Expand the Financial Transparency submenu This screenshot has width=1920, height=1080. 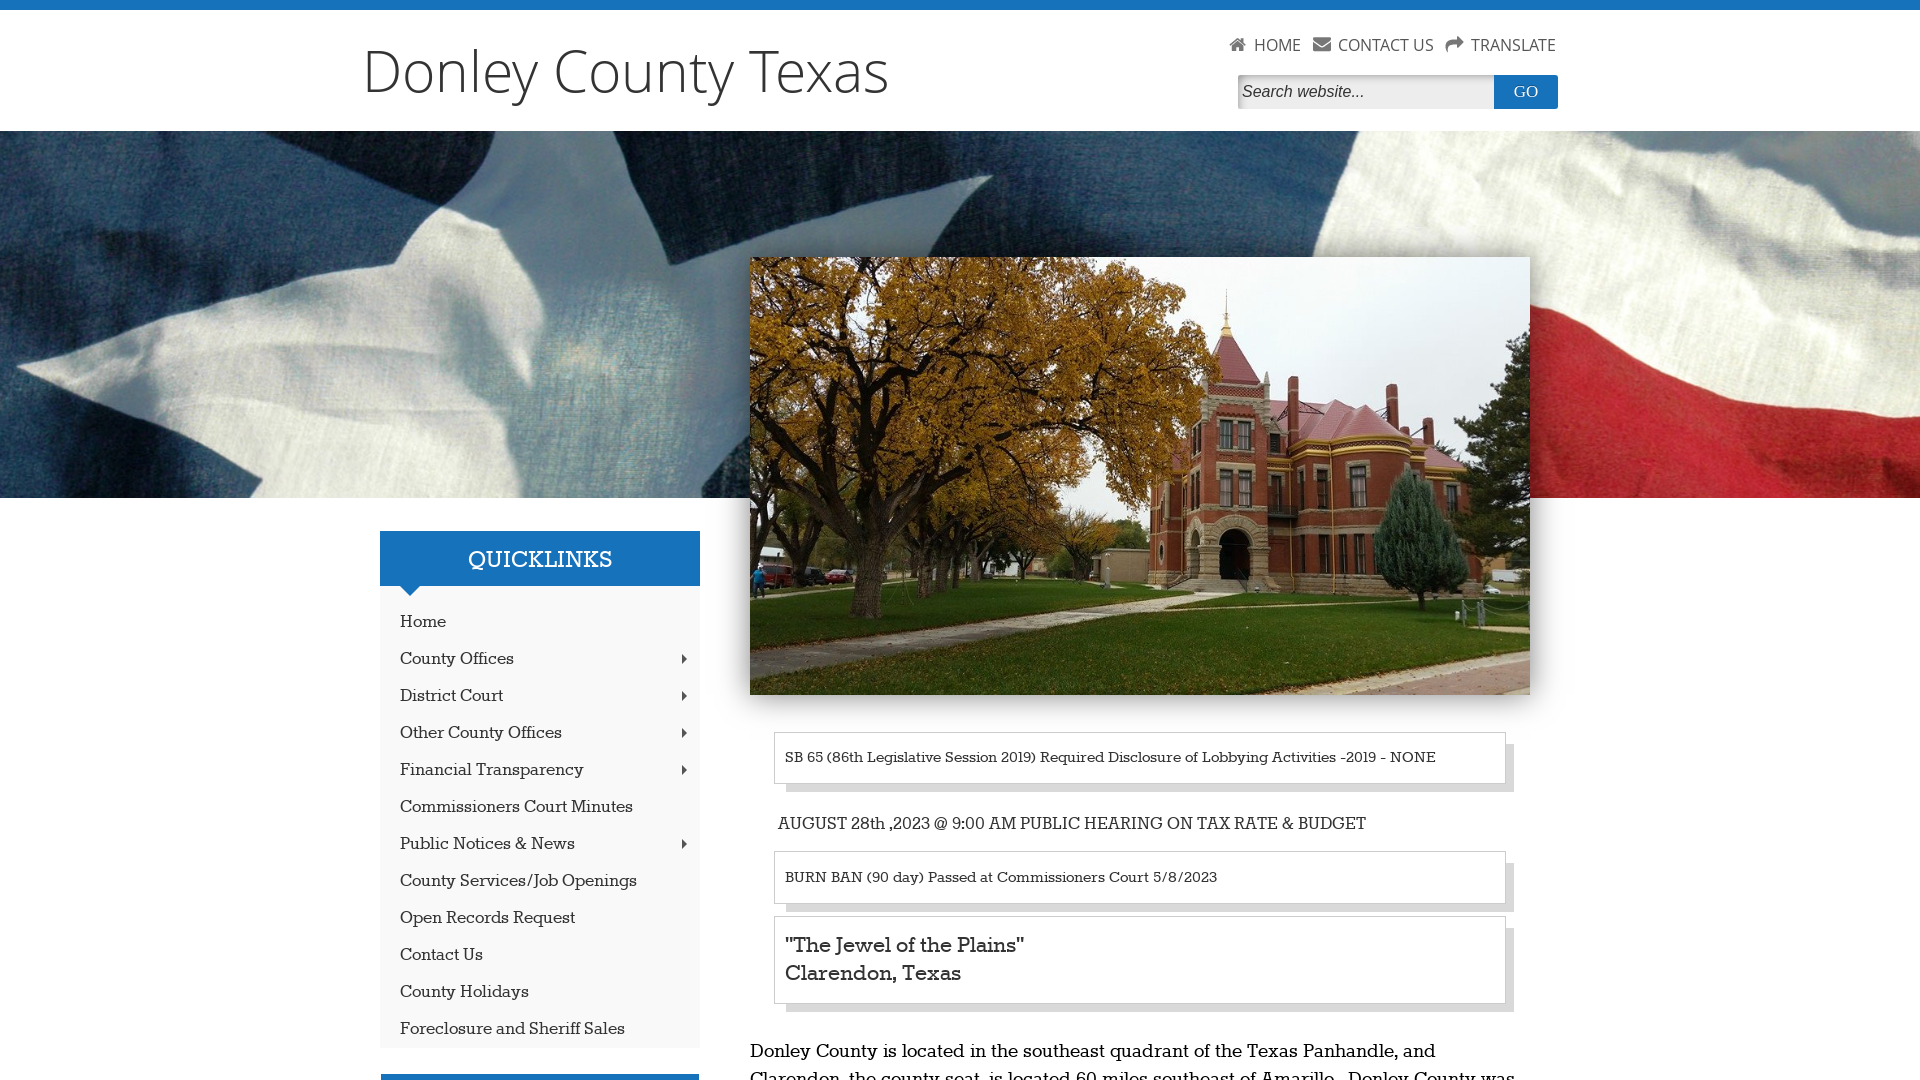683,770
